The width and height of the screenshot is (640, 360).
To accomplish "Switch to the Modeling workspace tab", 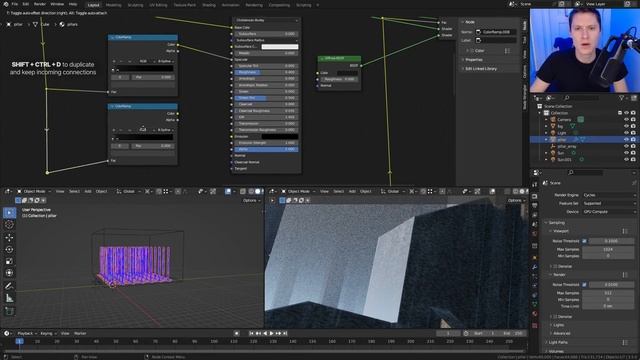I will (113, 5).
